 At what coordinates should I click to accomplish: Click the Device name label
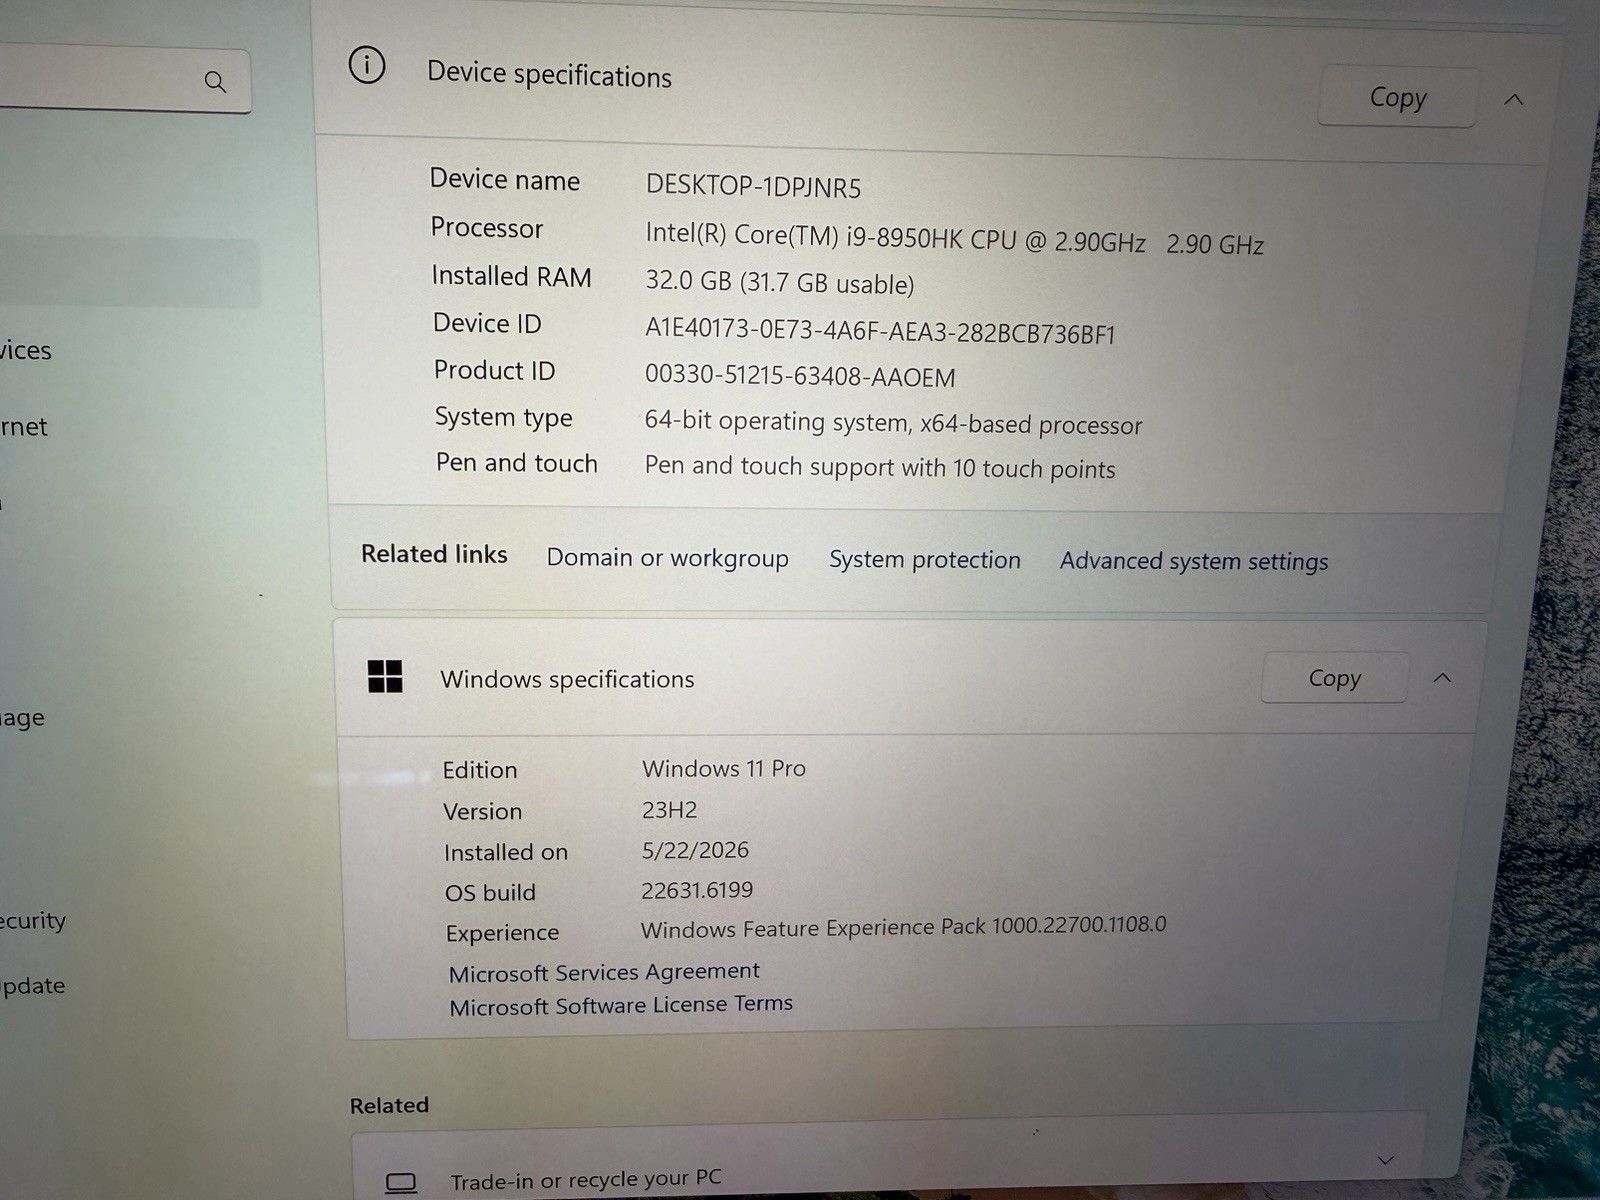point(505,180)
